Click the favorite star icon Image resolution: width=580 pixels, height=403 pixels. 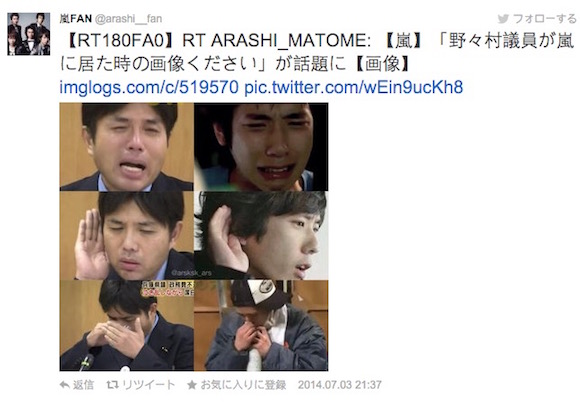pyautogui.click(x=192, y=385)
